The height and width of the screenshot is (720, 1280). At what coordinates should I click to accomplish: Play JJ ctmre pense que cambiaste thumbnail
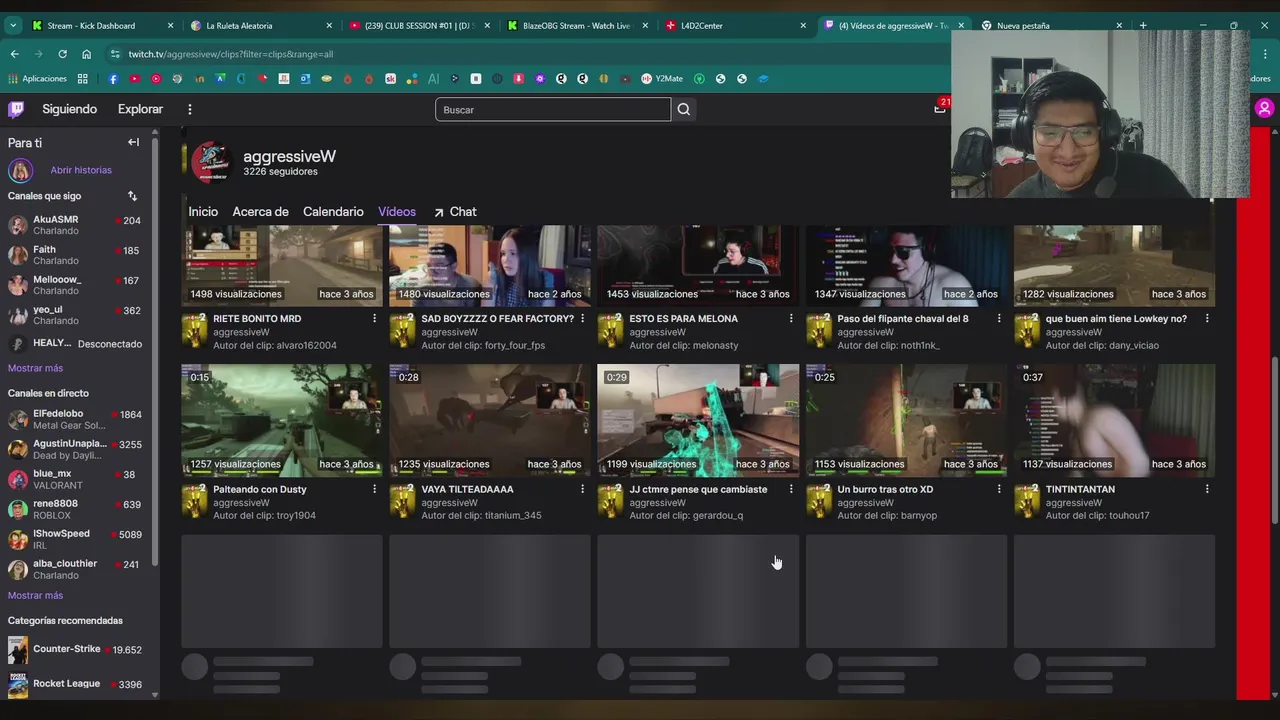698,420
